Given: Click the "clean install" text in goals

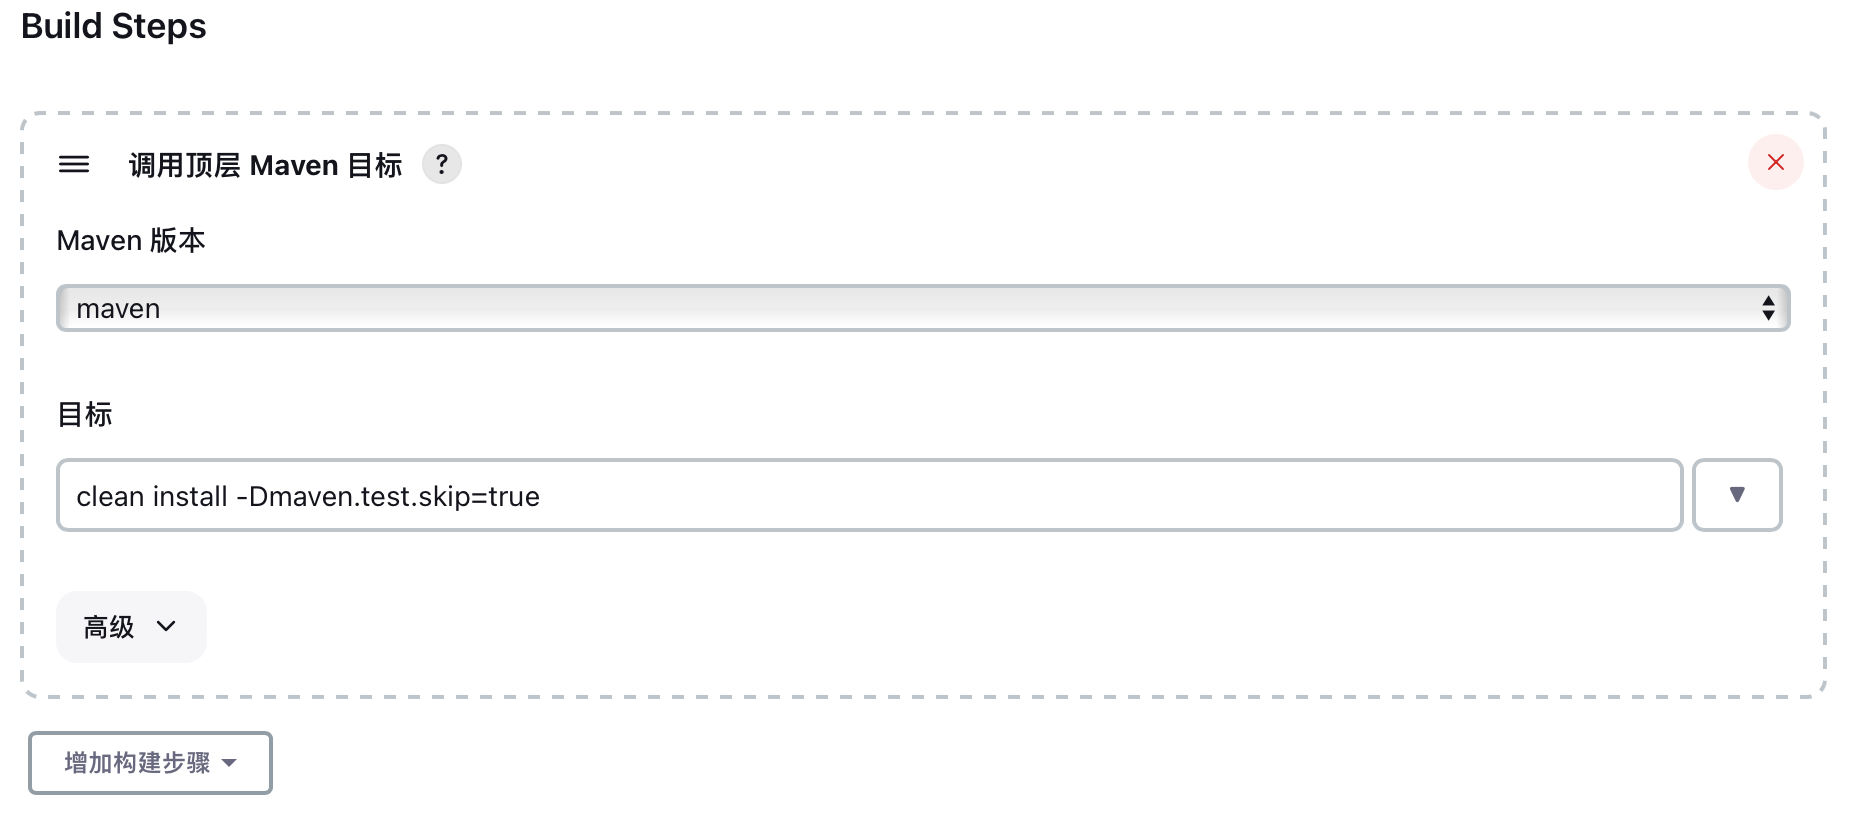Looking at the screenshot, I should click(x=152, y=497).
